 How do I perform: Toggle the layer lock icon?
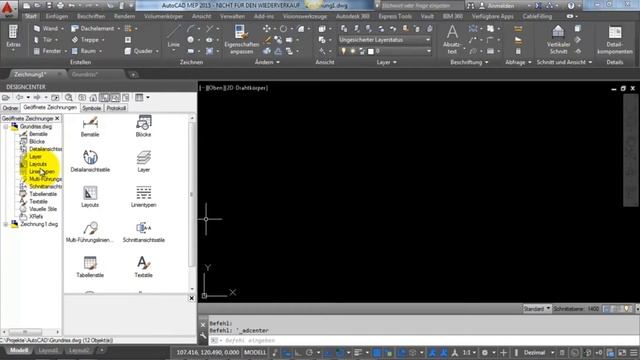tap(361, 51)
